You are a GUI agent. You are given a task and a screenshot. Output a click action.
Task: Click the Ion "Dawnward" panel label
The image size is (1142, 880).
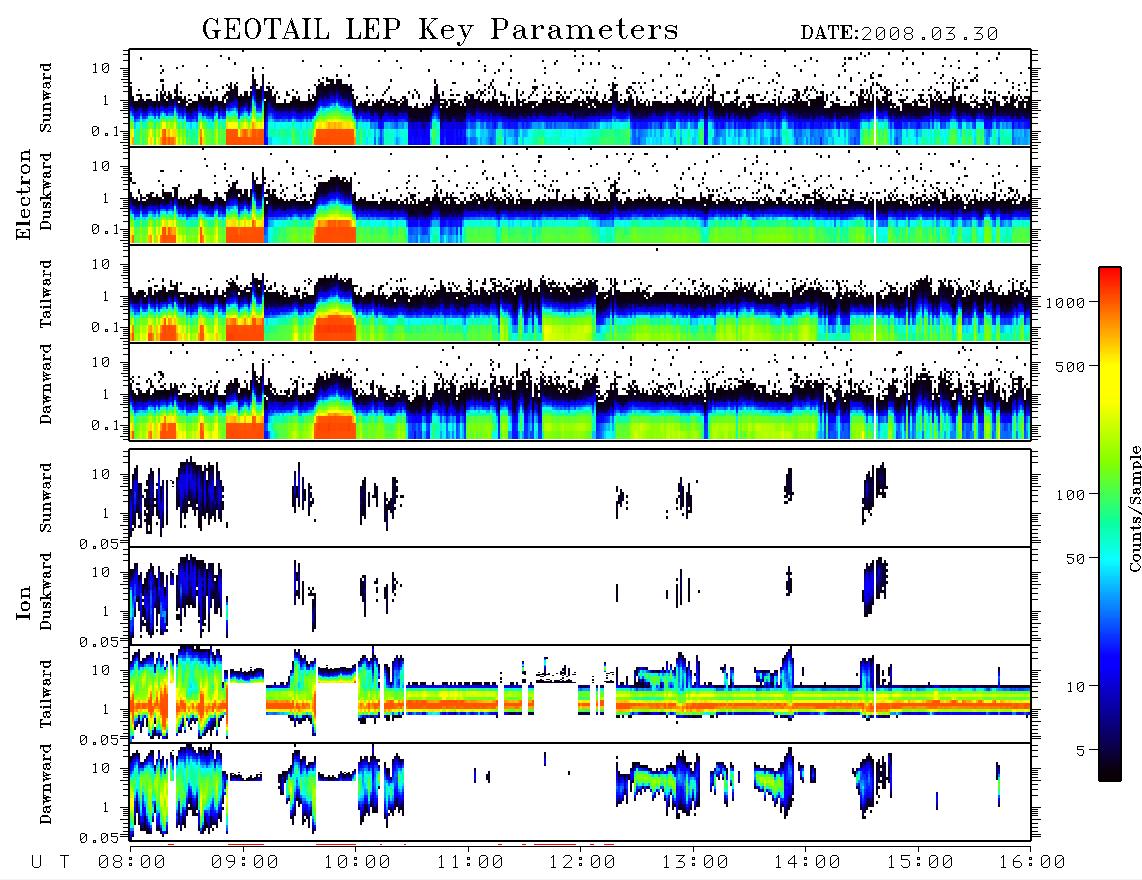click(46, 784)
